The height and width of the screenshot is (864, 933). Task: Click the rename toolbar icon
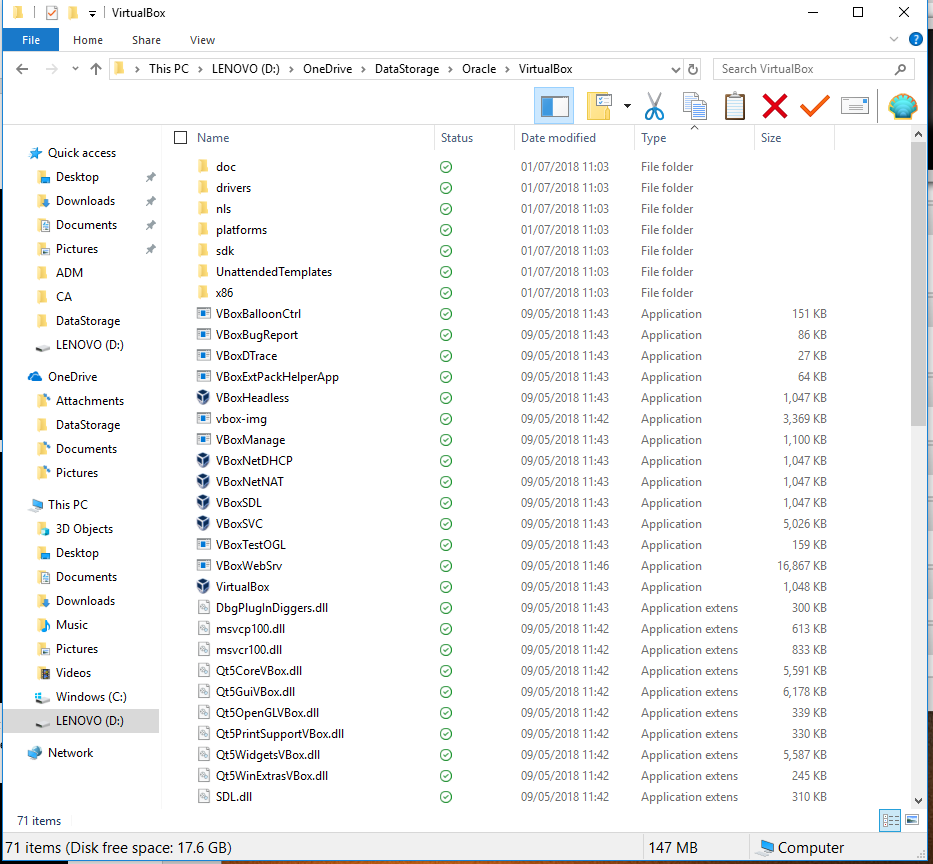(855, 105)
